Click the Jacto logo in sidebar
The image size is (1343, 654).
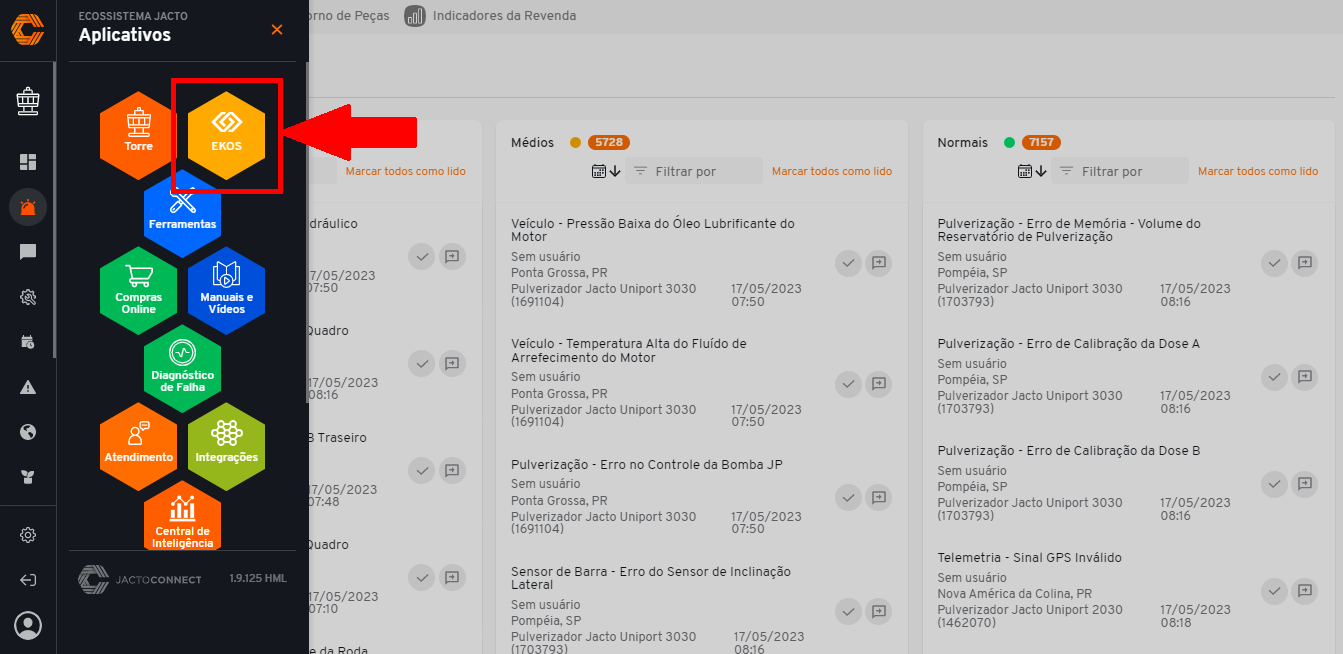pos(28,28)
